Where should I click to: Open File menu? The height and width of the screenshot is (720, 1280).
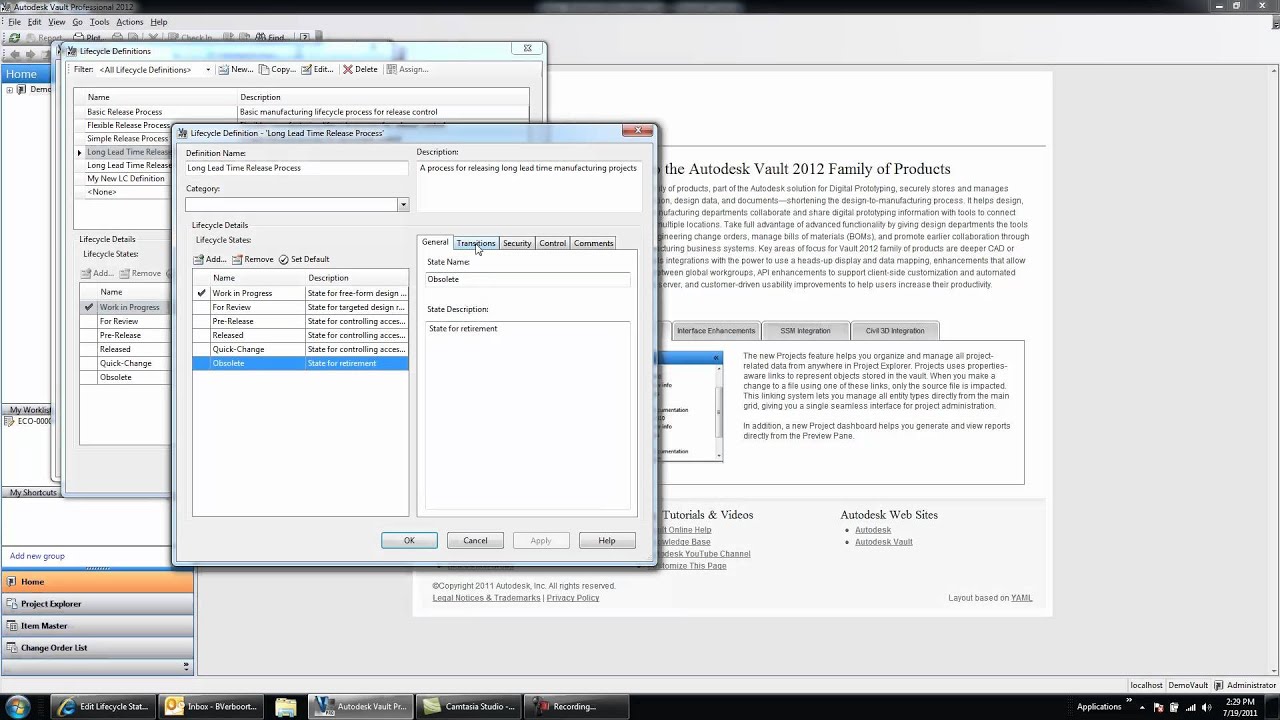pyautogui.click(x=15, y=21)
